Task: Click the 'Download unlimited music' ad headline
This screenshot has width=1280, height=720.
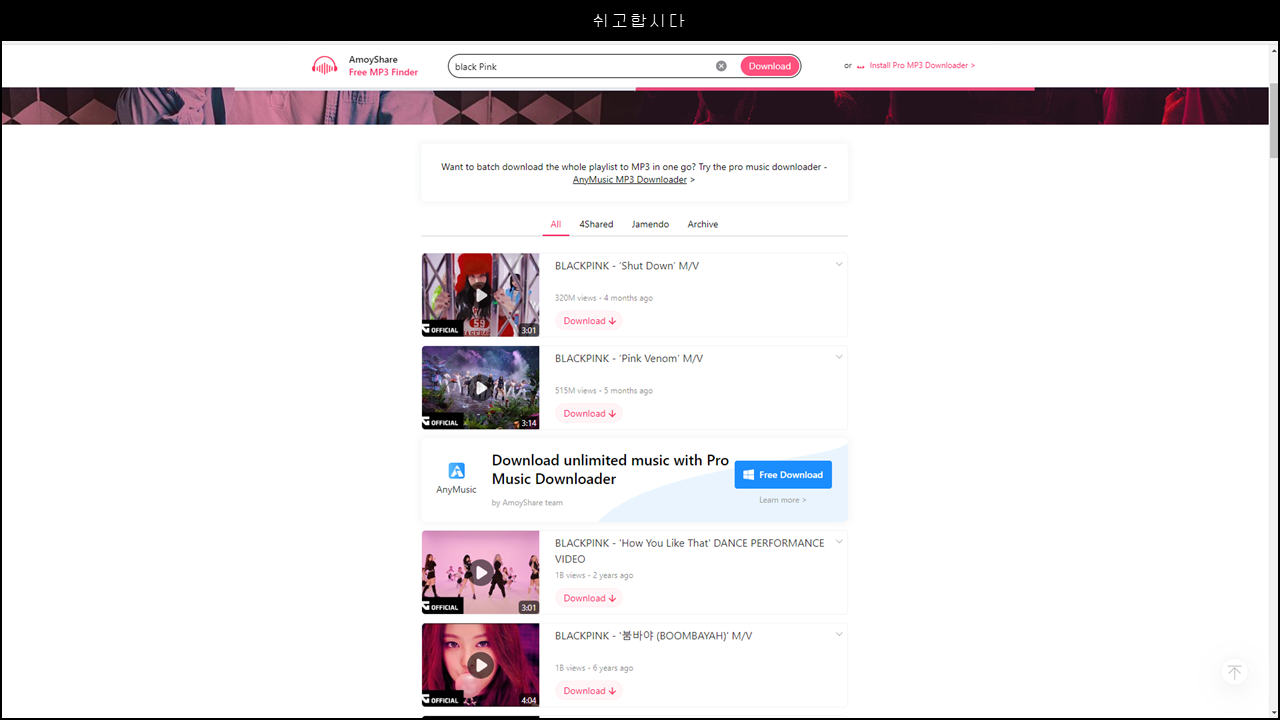Action: 610,470
